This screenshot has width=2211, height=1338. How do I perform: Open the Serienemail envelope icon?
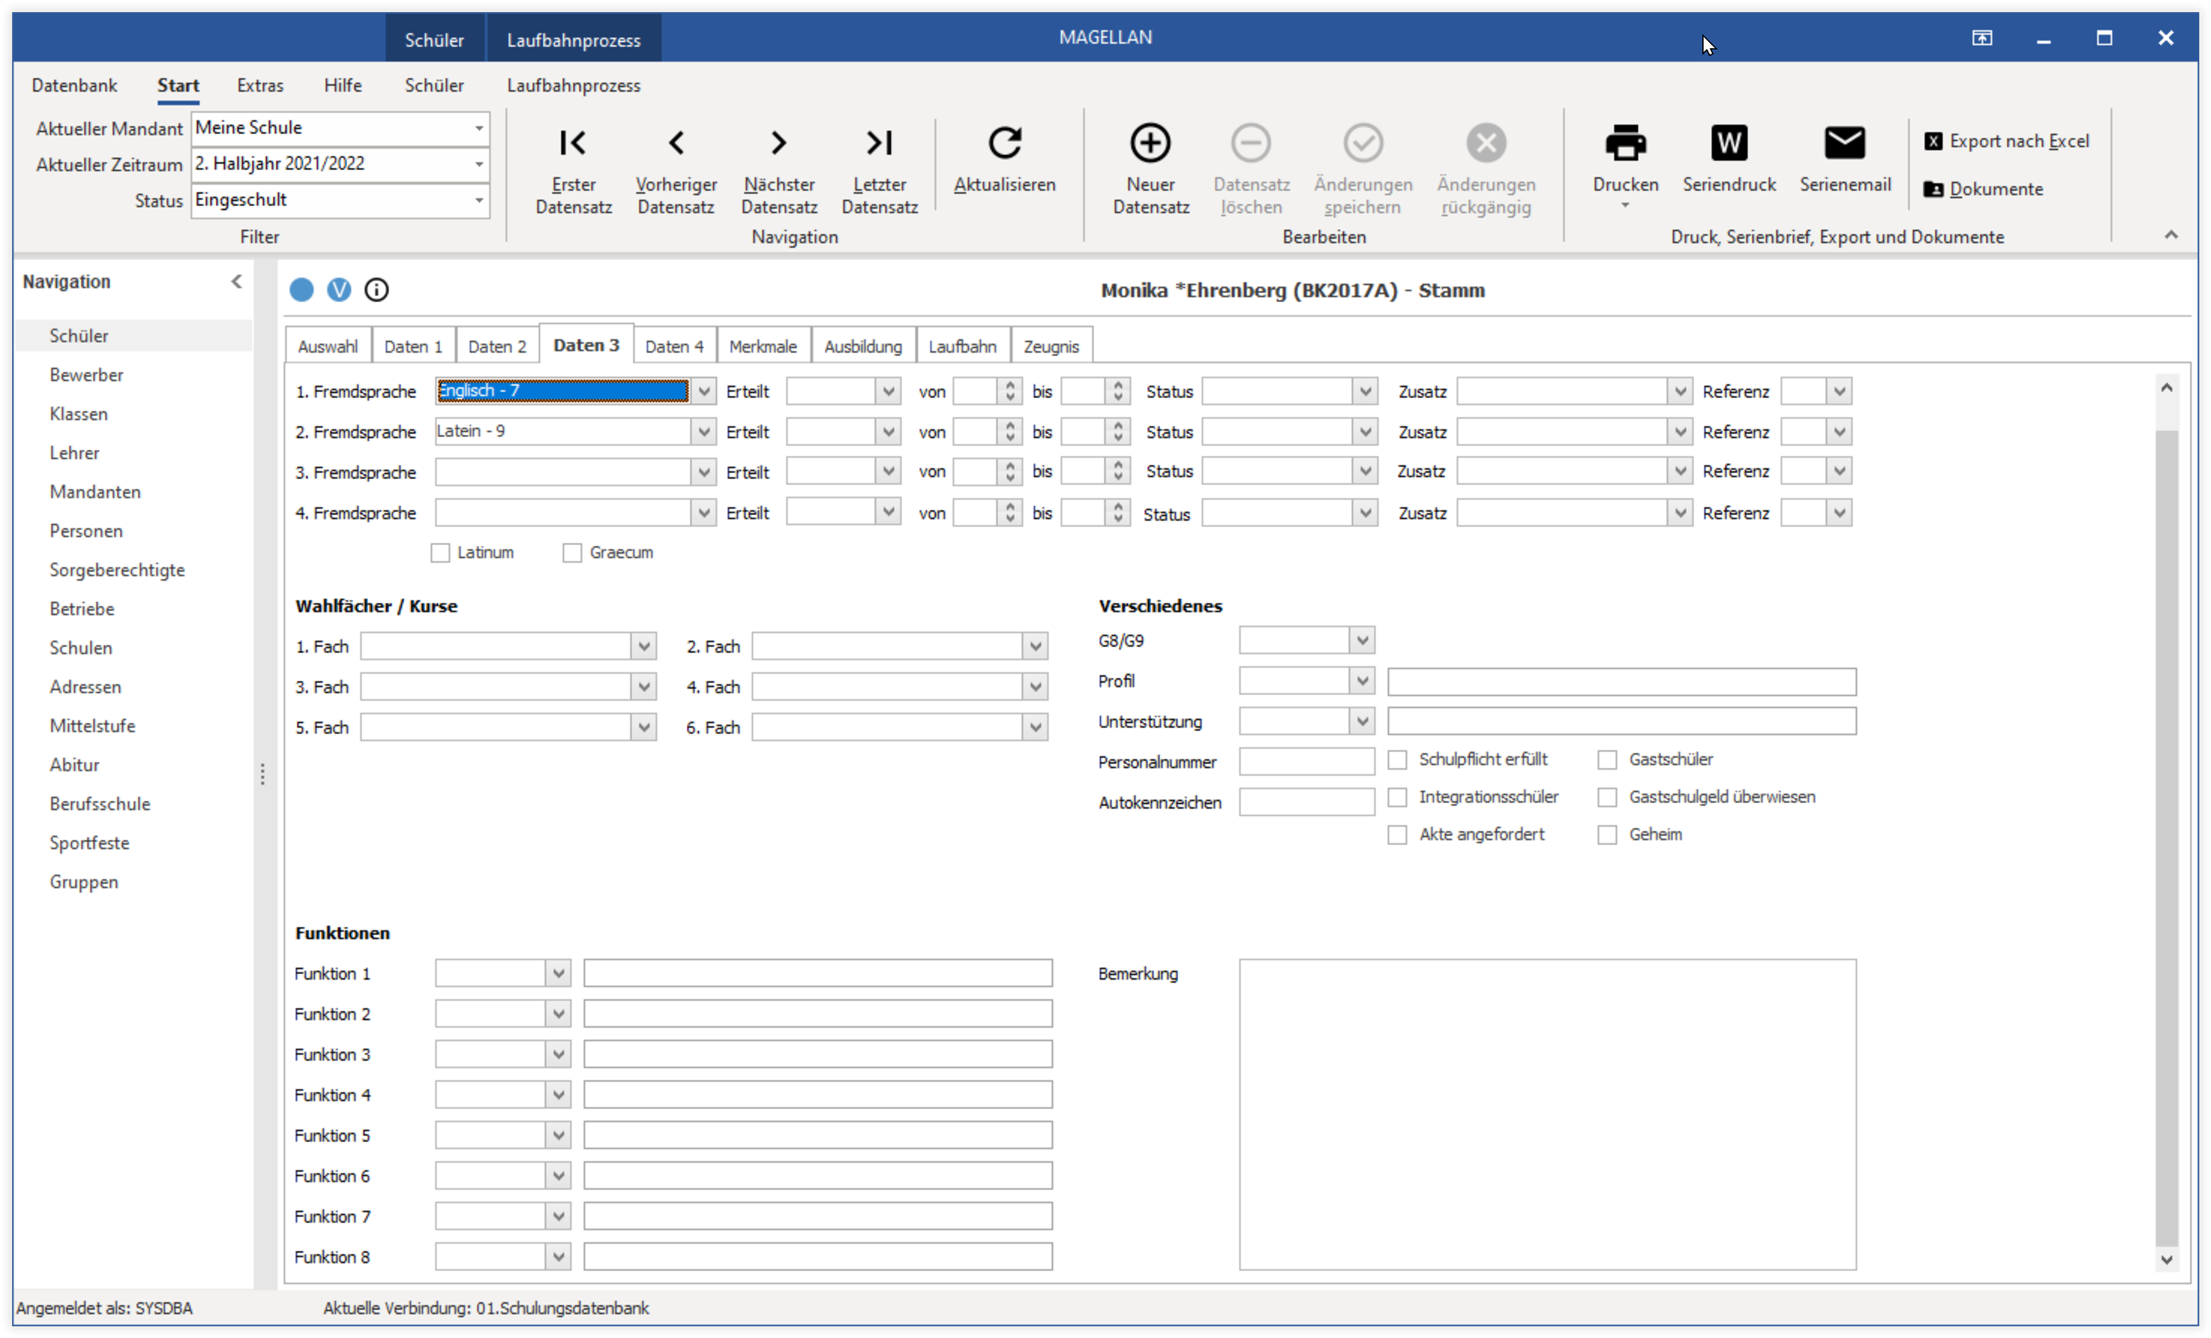1844,143
